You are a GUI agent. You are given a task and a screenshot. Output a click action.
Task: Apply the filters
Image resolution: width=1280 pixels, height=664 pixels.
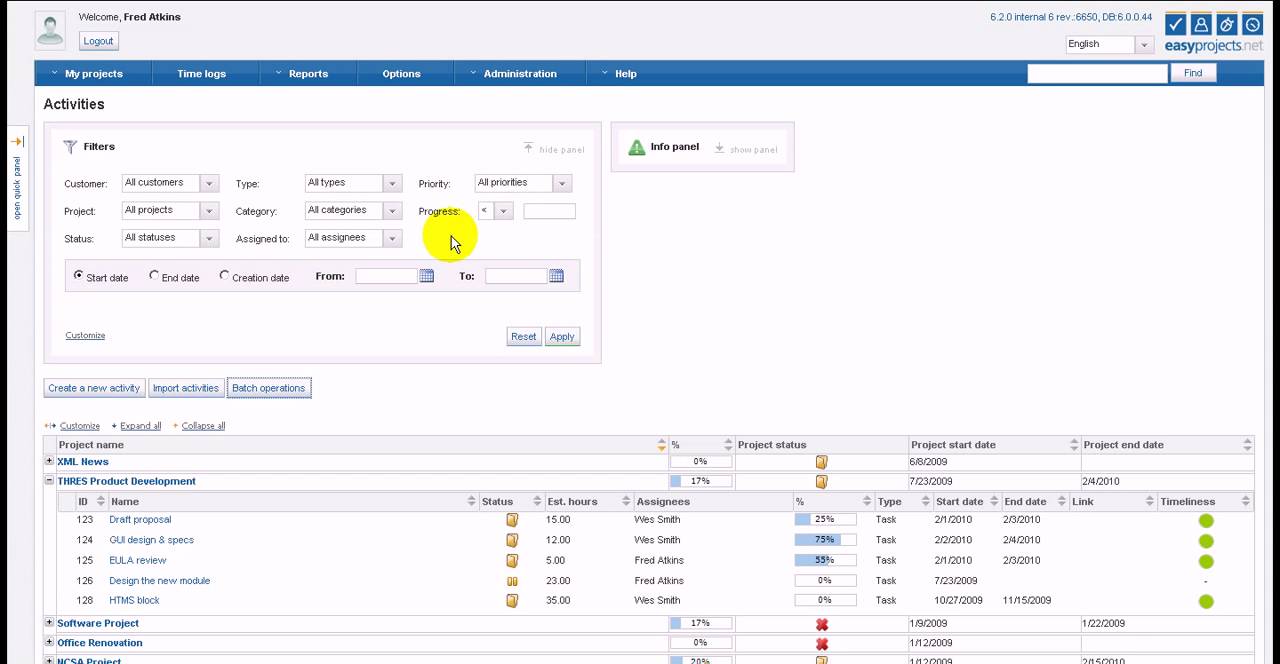coord(562,337)
